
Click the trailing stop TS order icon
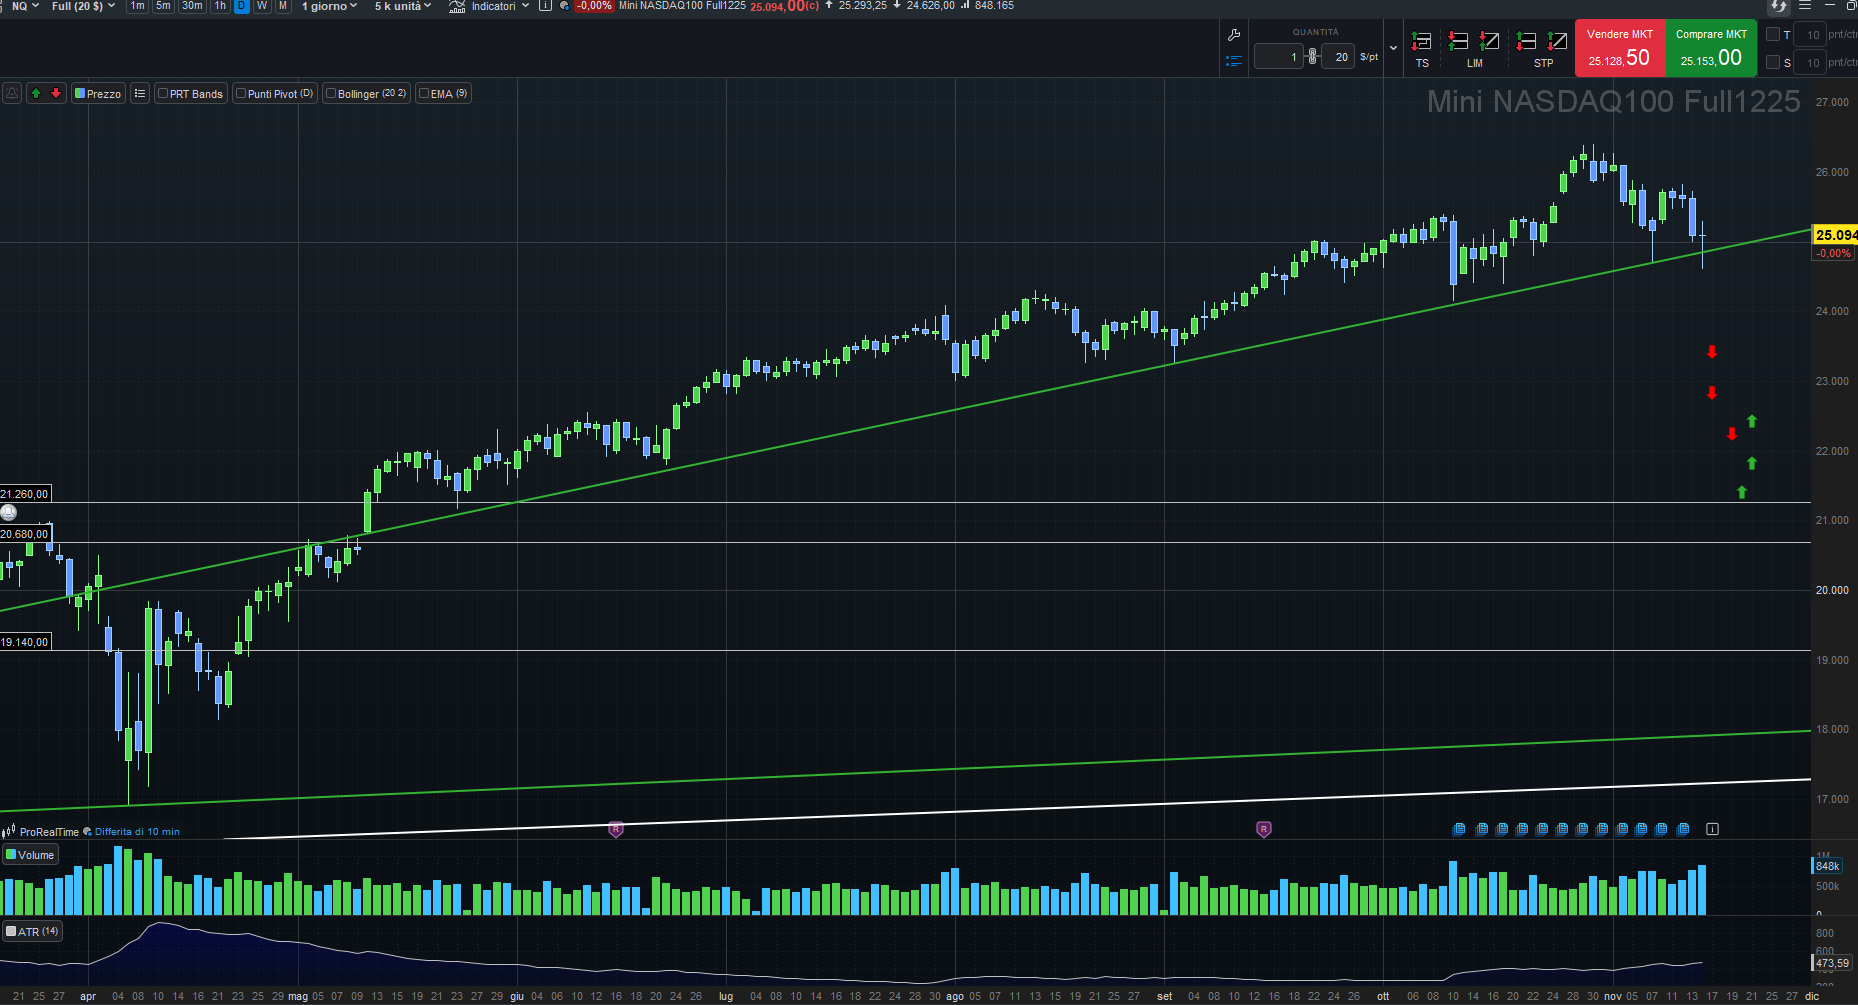1421,42
